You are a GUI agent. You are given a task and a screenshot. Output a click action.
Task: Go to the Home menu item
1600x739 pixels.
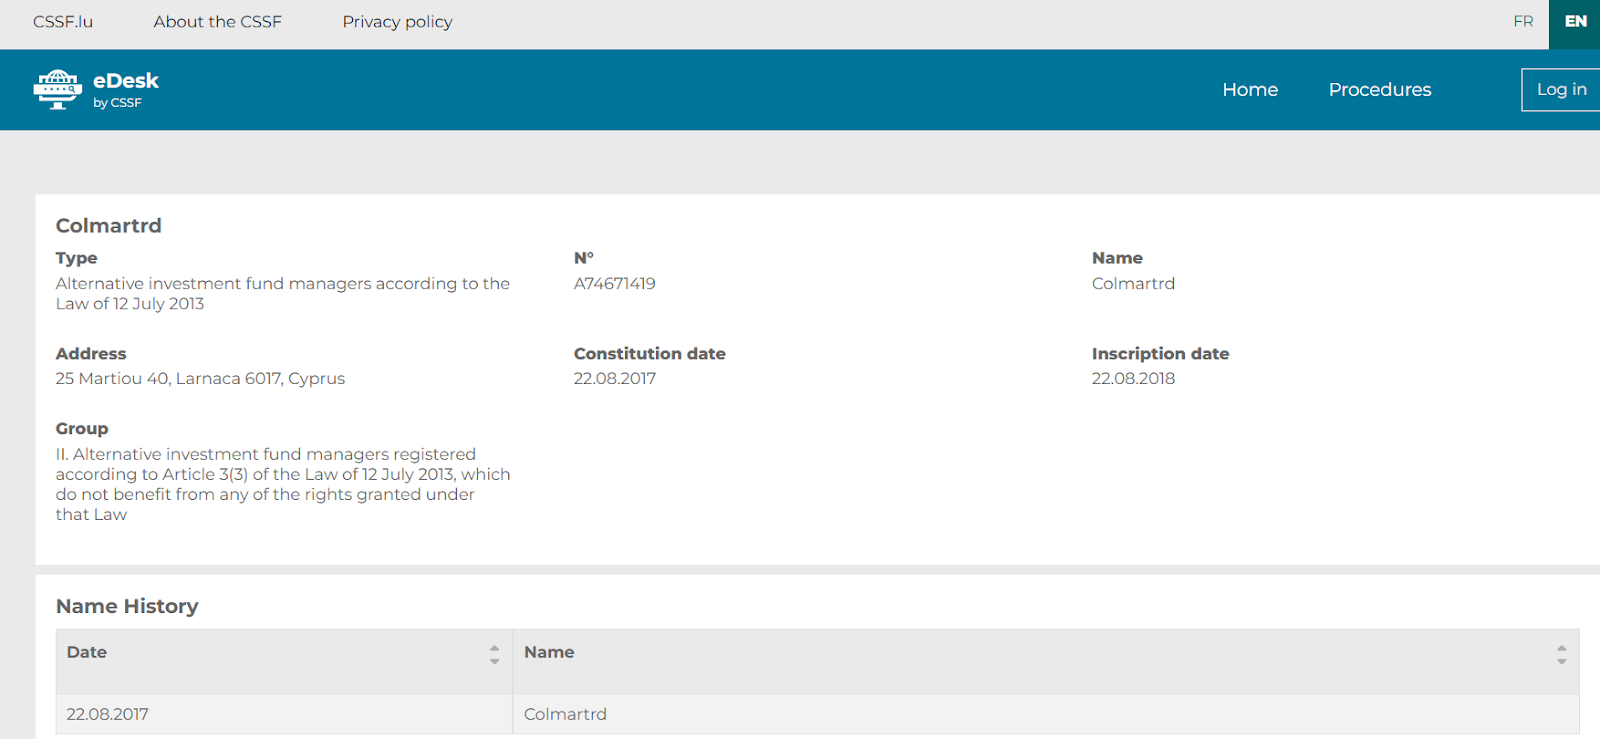pos(1250,90)
